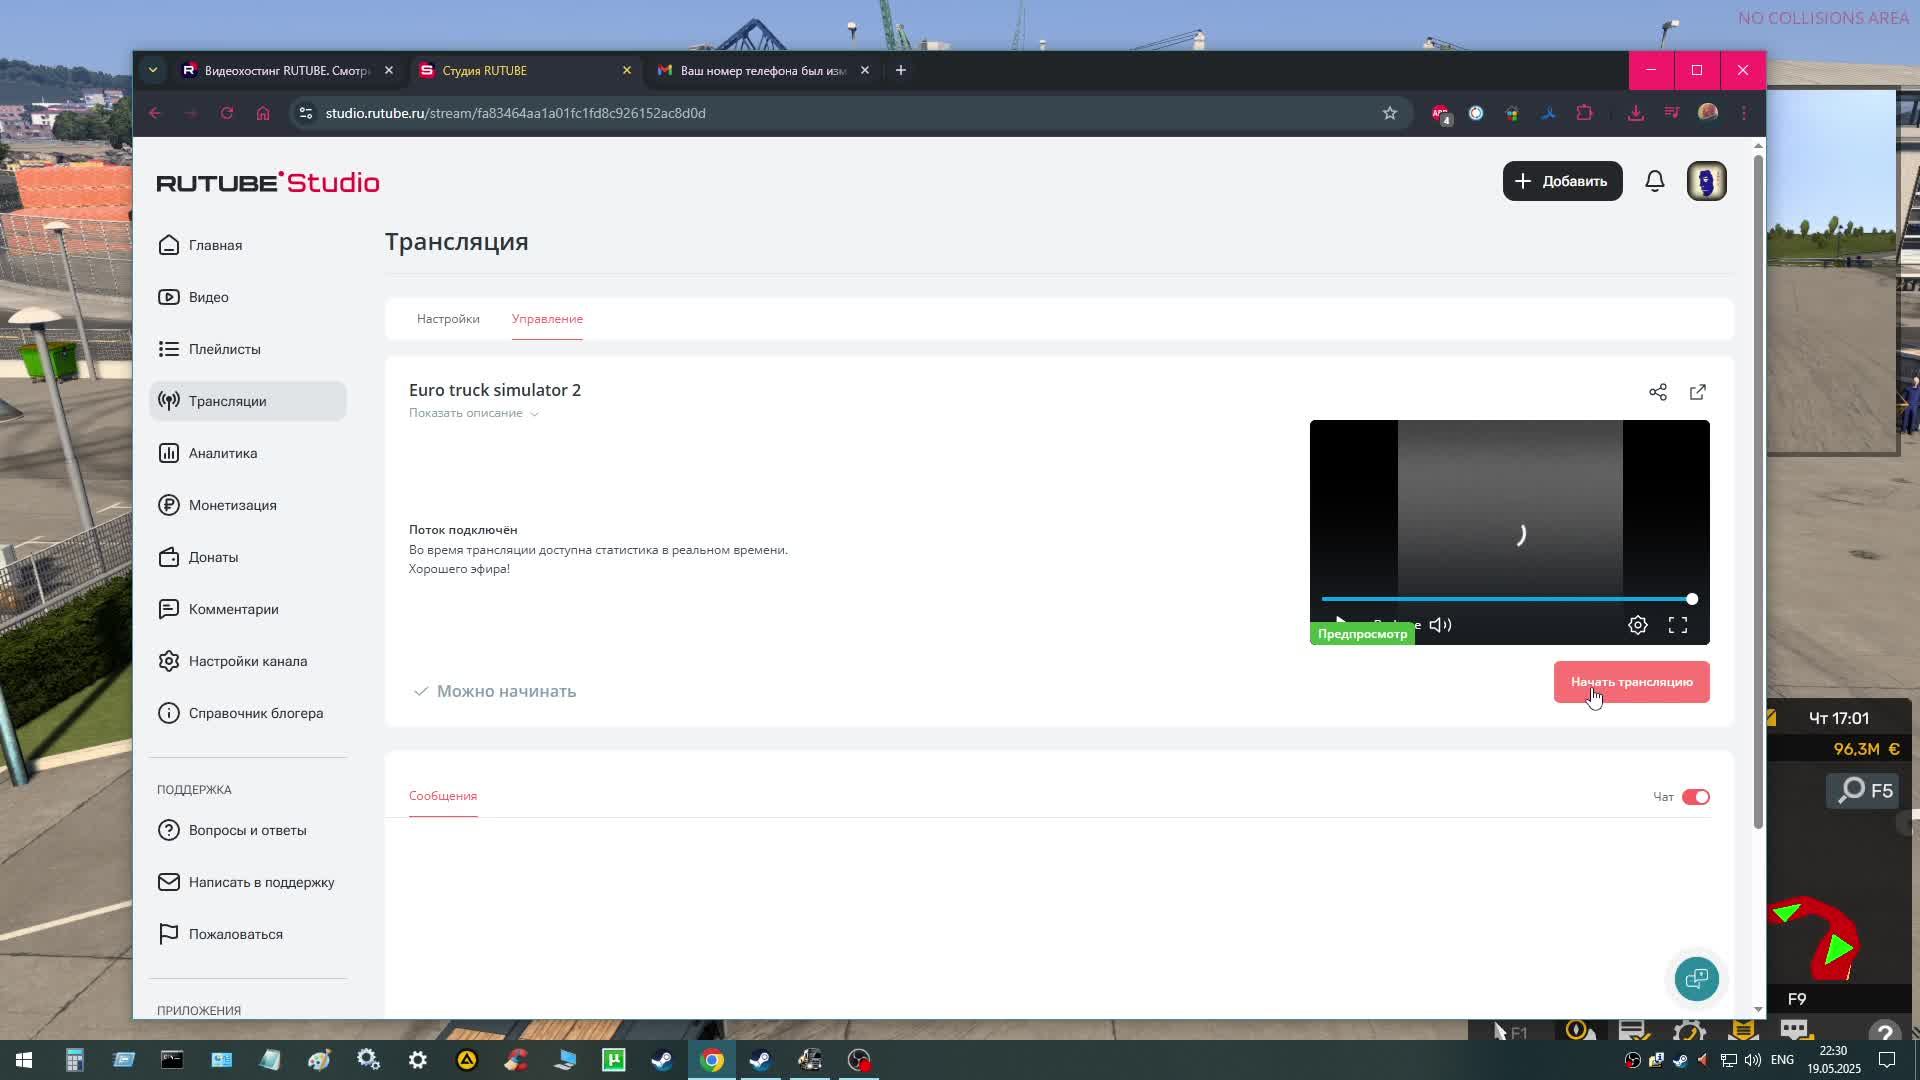
Task: Open the Сообщения tab
Action: coord(443,796)
